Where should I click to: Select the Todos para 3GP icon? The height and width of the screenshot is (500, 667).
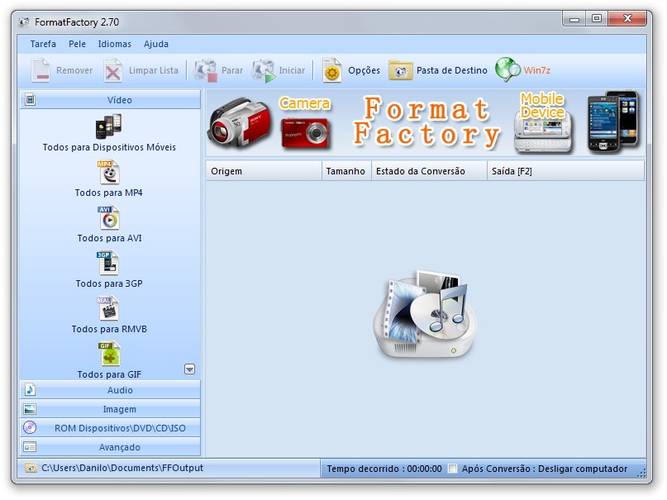coord(108,263)
